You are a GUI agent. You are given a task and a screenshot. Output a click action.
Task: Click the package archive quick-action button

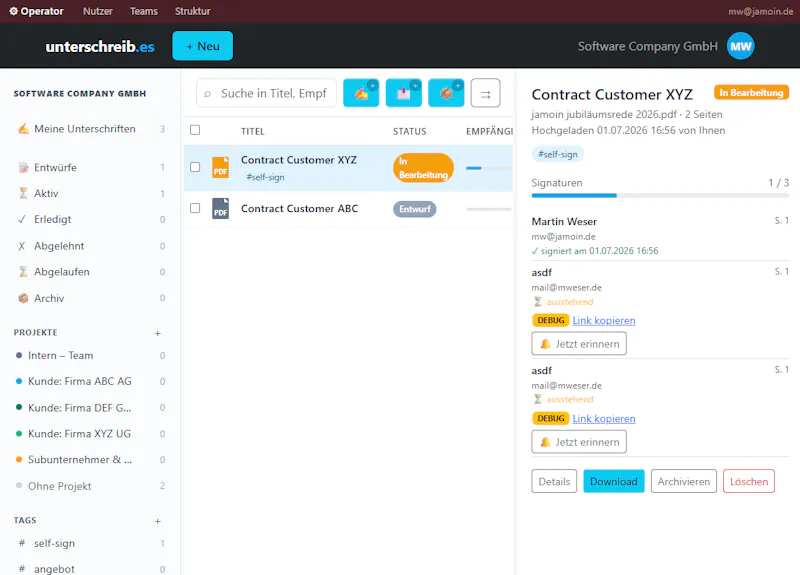coord(446,93)
